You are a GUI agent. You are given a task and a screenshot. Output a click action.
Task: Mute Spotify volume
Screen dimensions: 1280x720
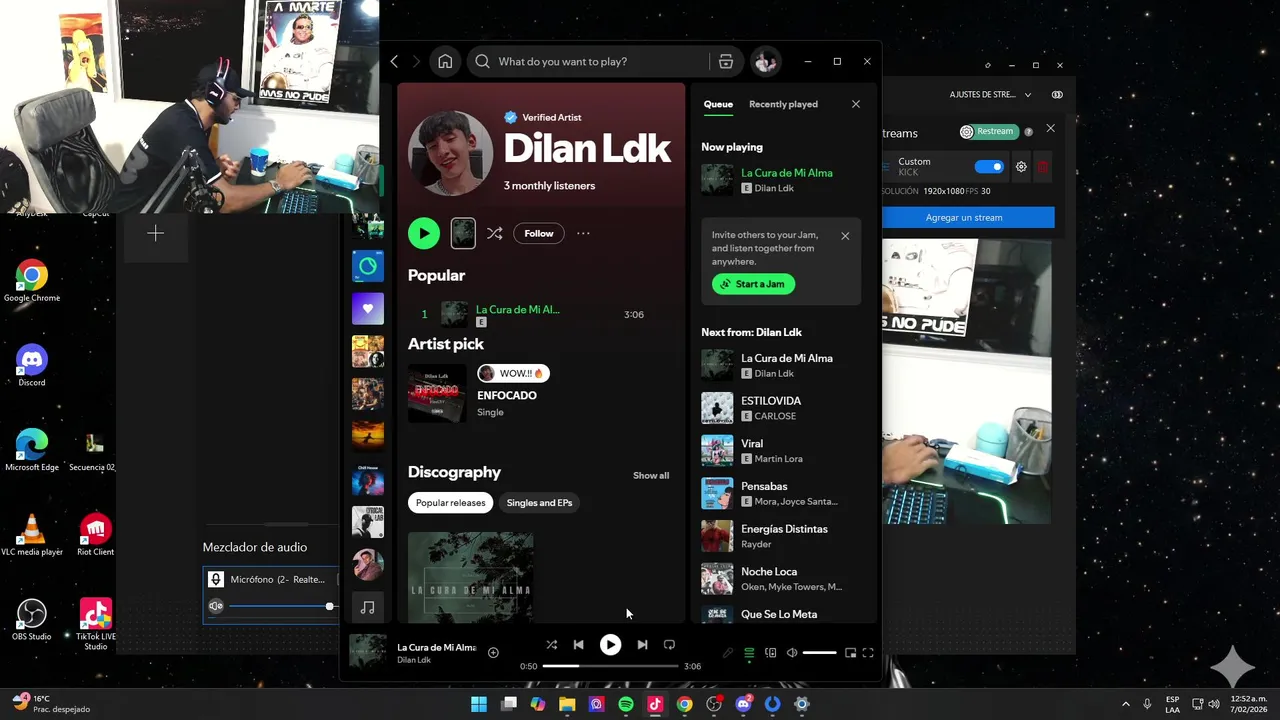(x=792, y=653)
